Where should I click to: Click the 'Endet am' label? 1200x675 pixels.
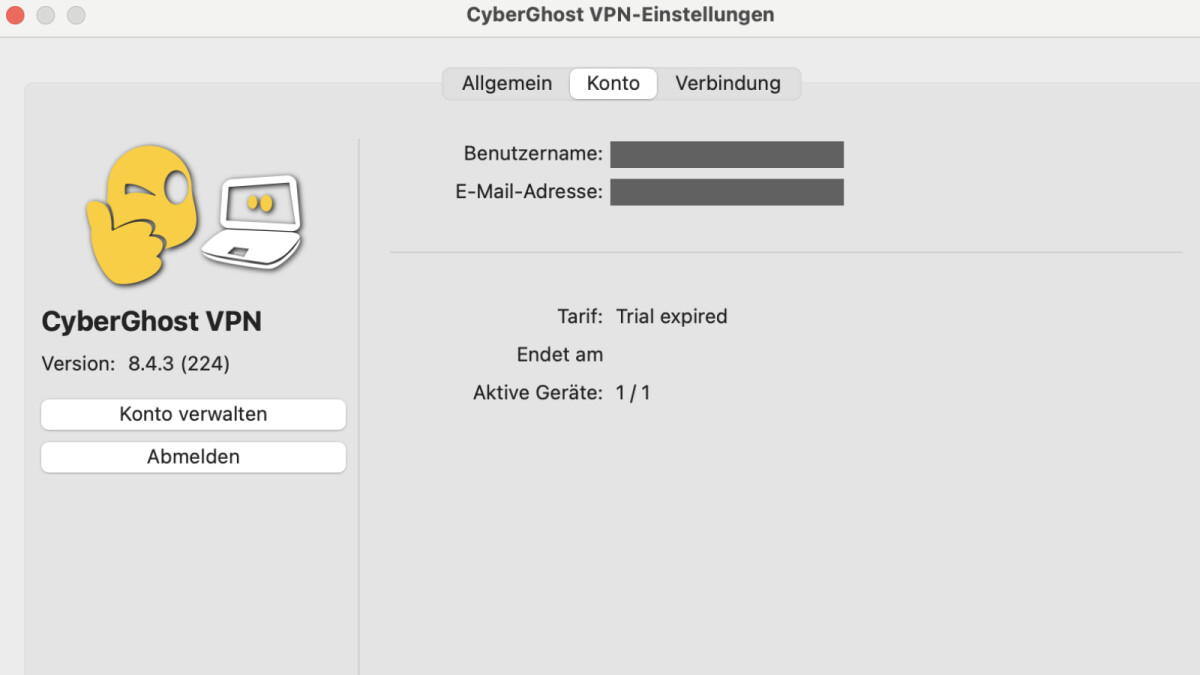pos(560,354)
